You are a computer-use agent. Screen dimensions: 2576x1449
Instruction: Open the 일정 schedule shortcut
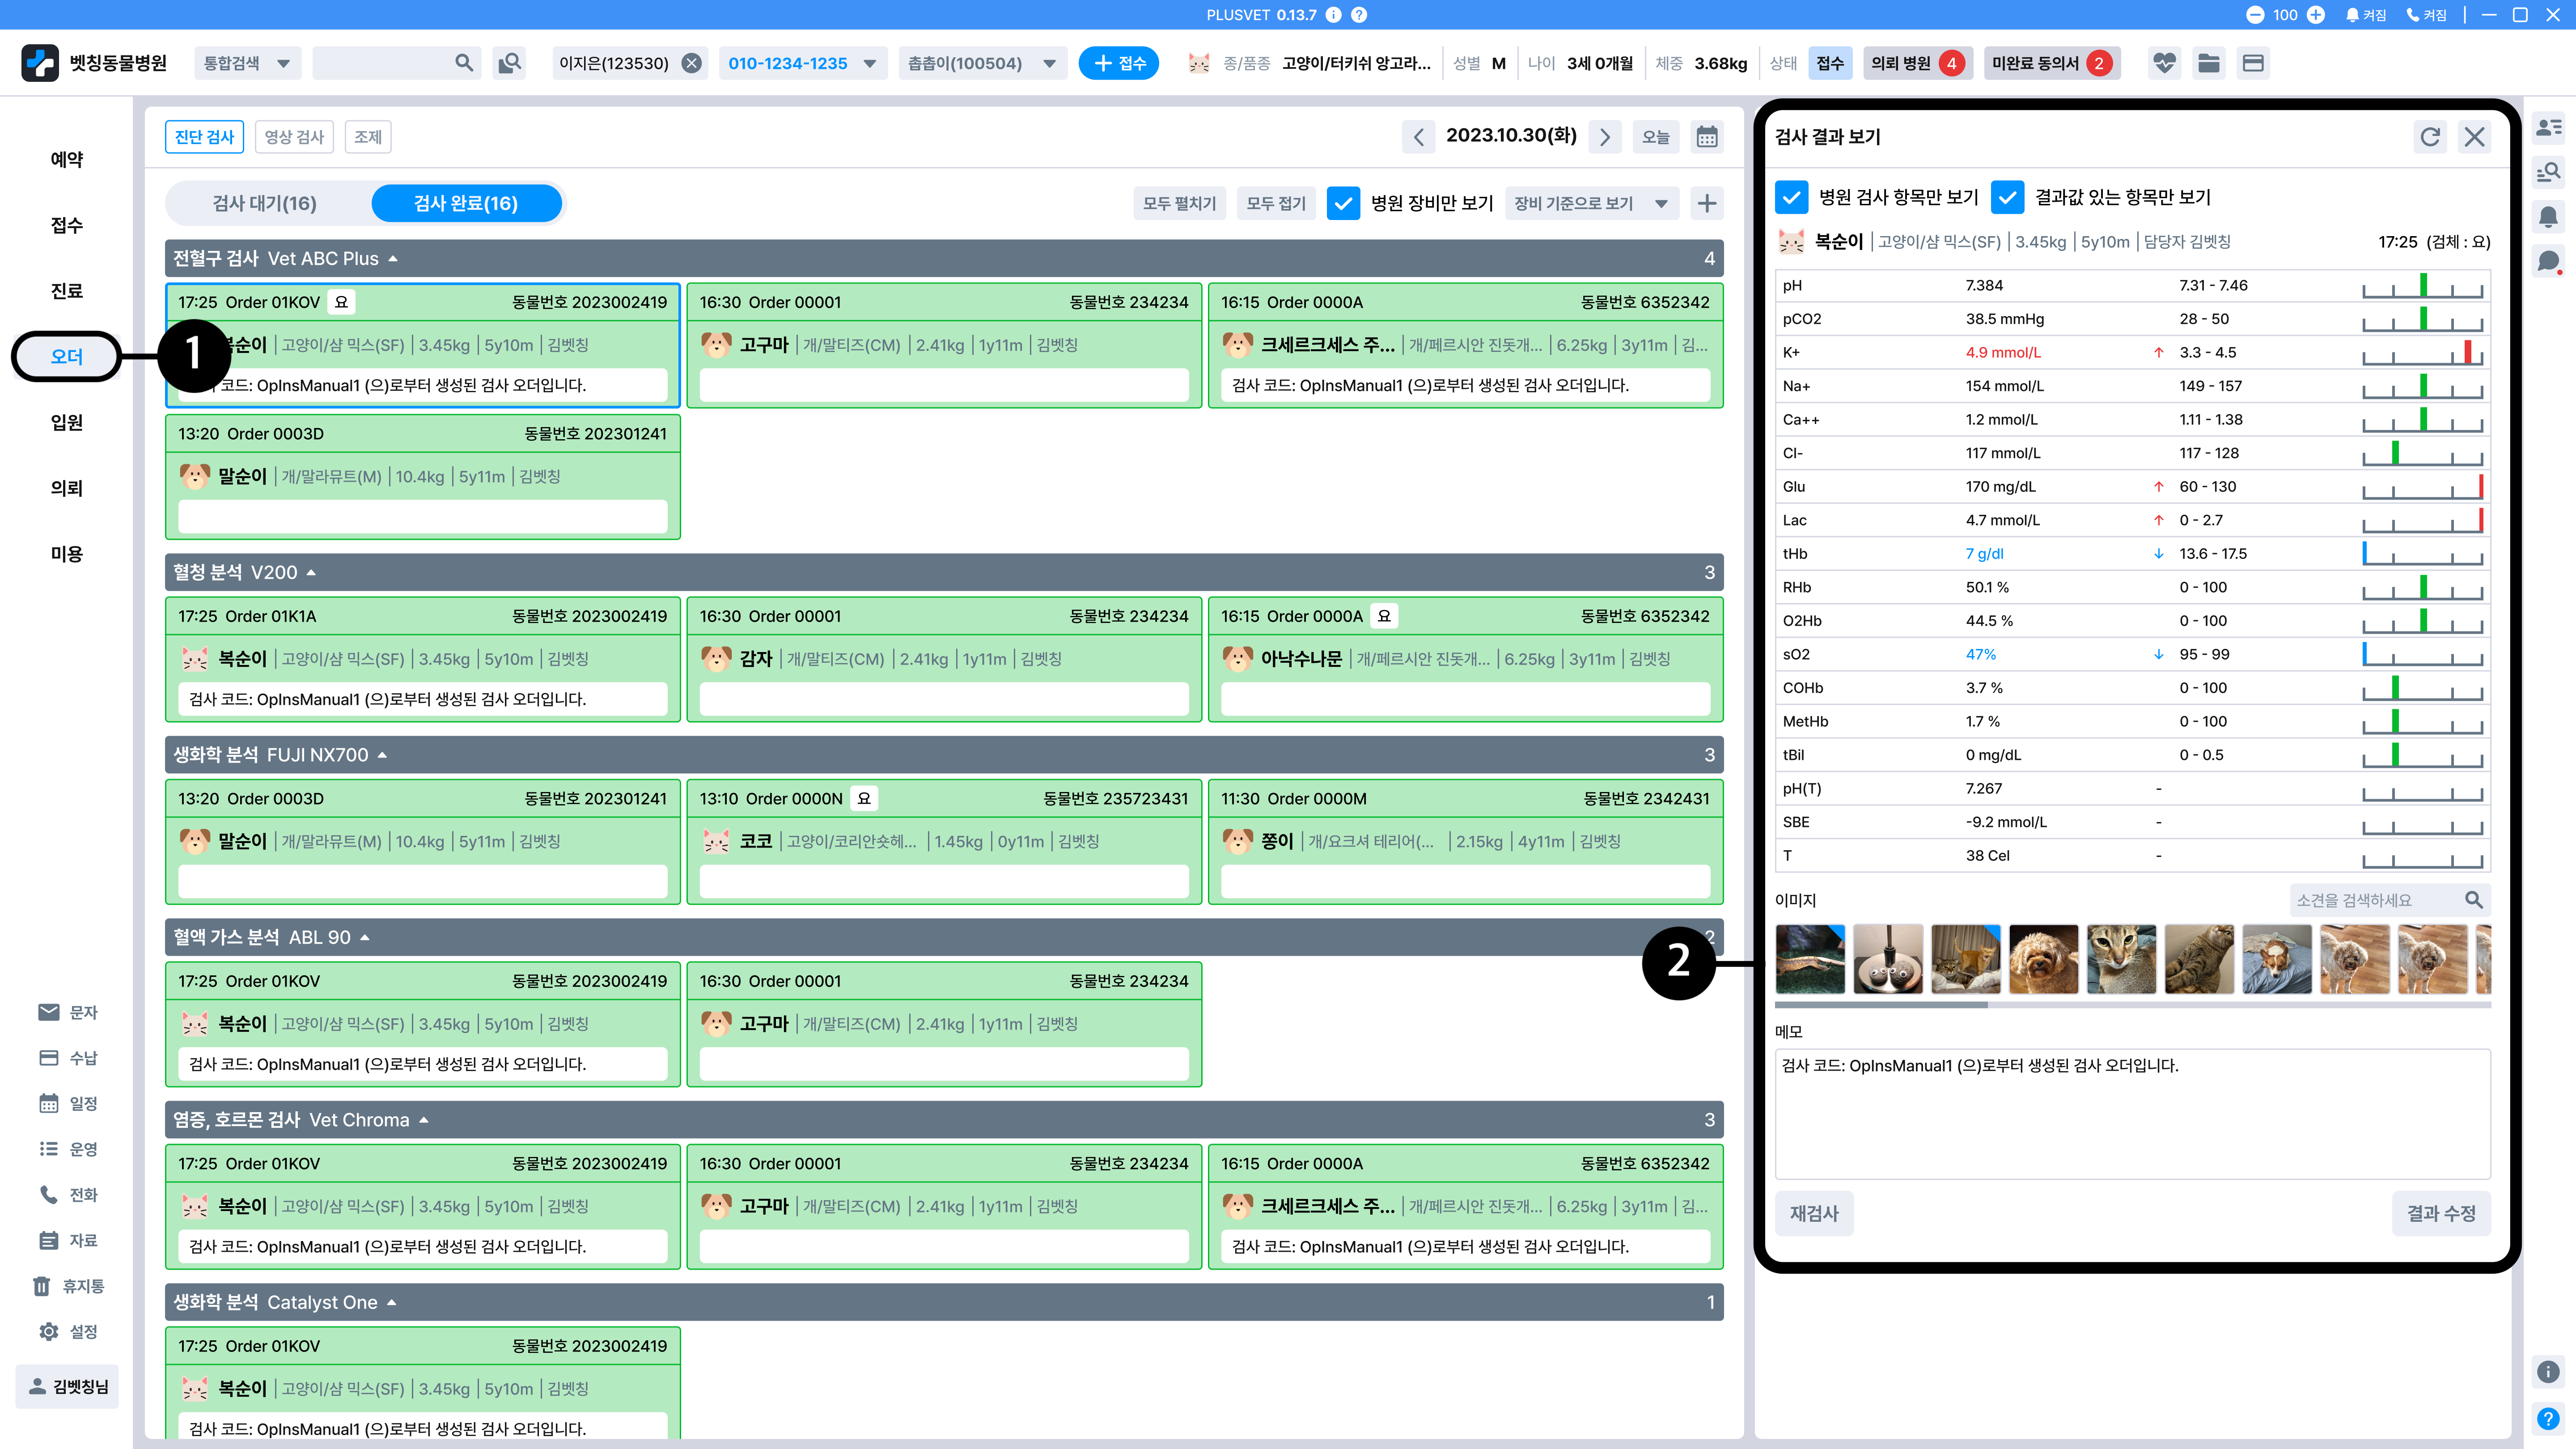[68, 1103]
